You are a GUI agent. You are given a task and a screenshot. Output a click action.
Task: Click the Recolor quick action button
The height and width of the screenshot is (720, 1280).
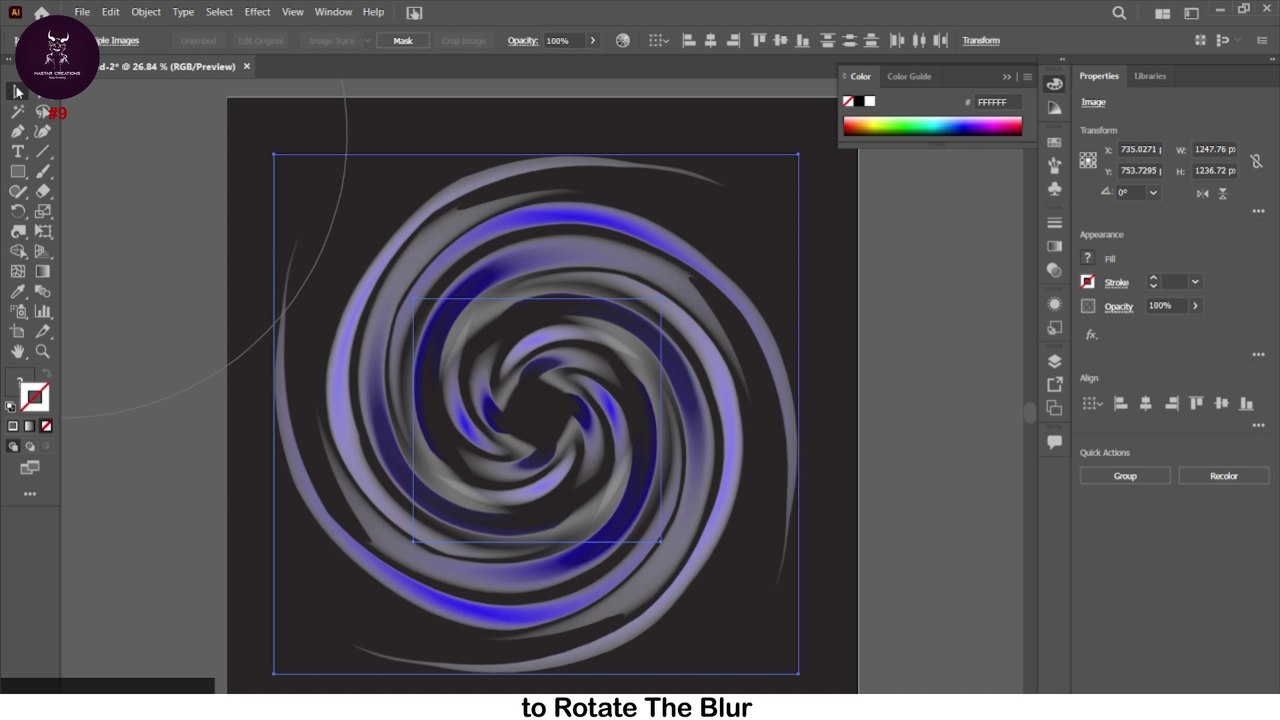[x=1224, y=476]
